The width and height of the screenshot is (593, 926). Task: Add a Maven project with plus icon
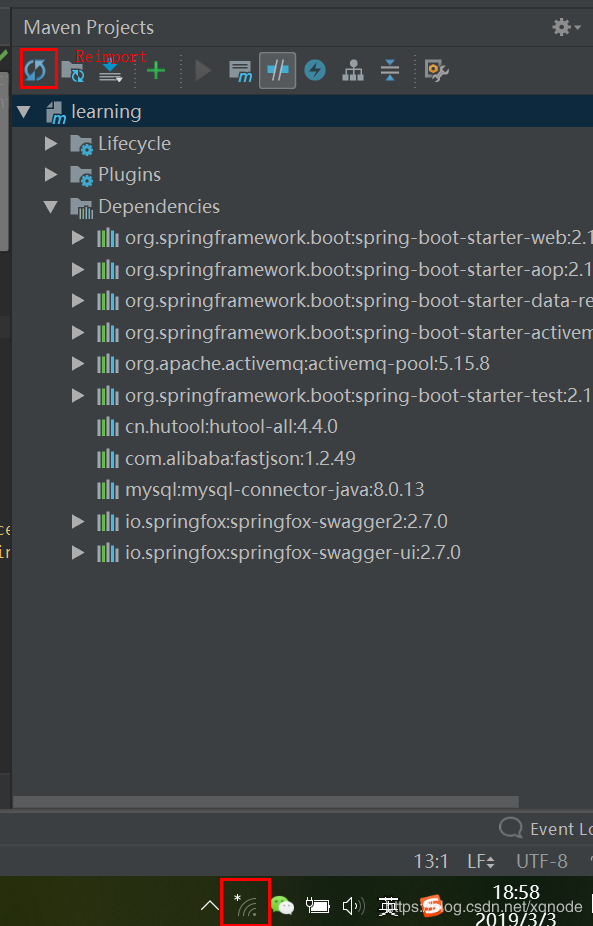(156, 71)
